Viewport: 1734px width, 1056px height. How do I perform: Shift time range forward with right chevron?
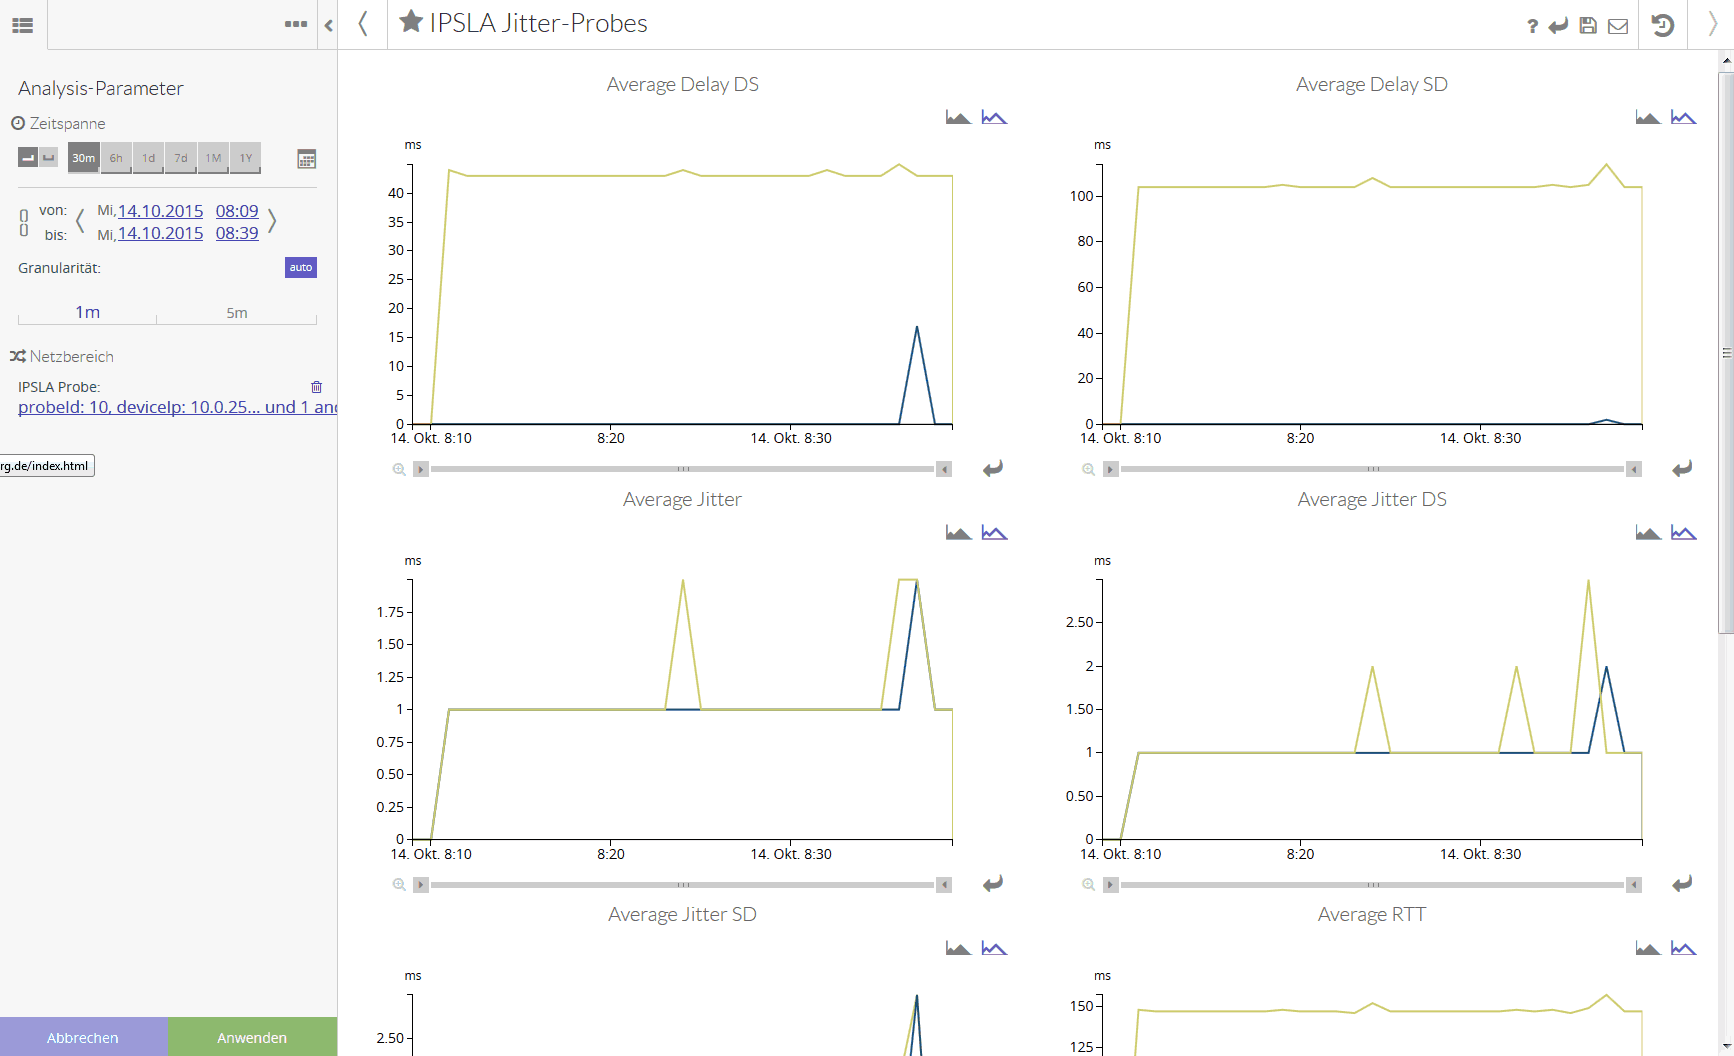pyautogui.click(x=272, y=221)
